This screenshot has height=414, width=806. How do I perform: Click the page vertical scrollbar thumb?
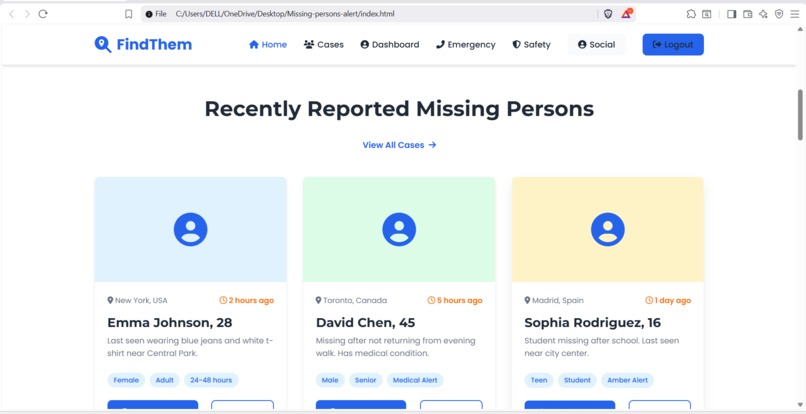click(800, 115)
